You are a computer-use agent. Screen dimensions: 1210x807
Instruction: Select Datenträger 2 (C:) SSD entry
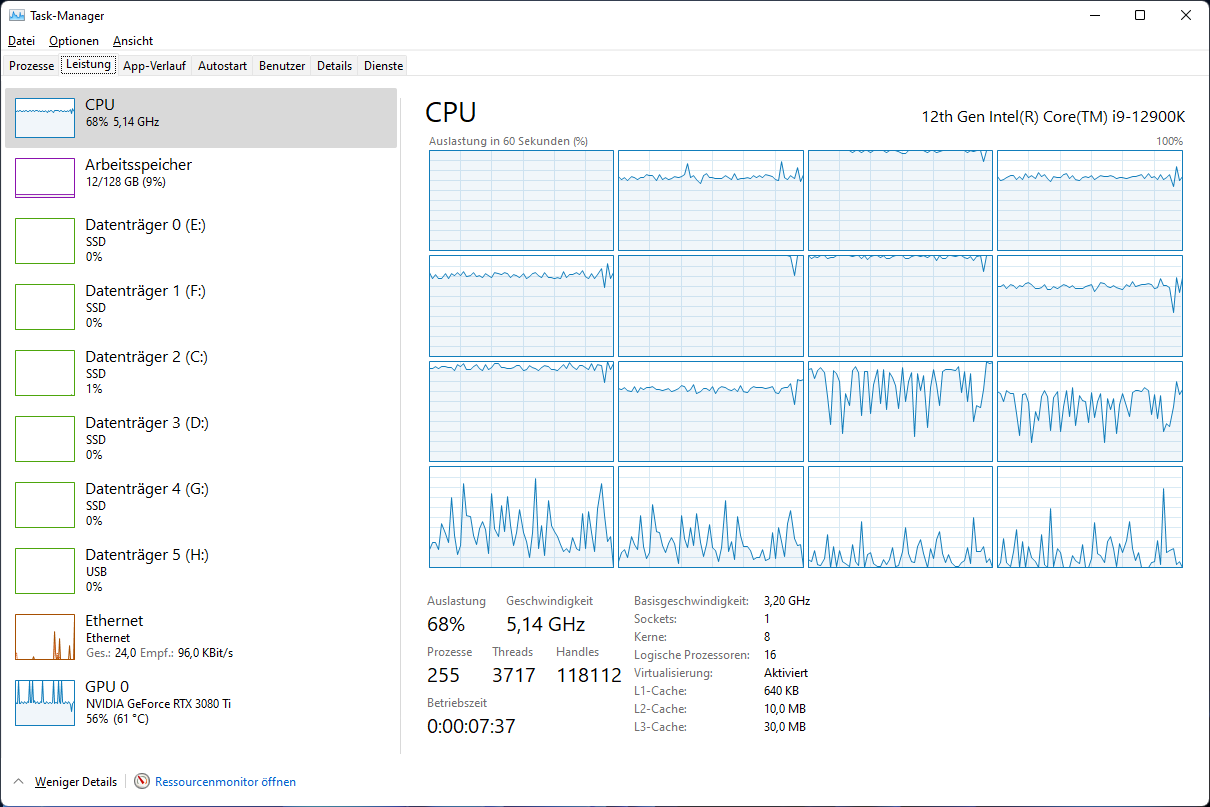150,372
